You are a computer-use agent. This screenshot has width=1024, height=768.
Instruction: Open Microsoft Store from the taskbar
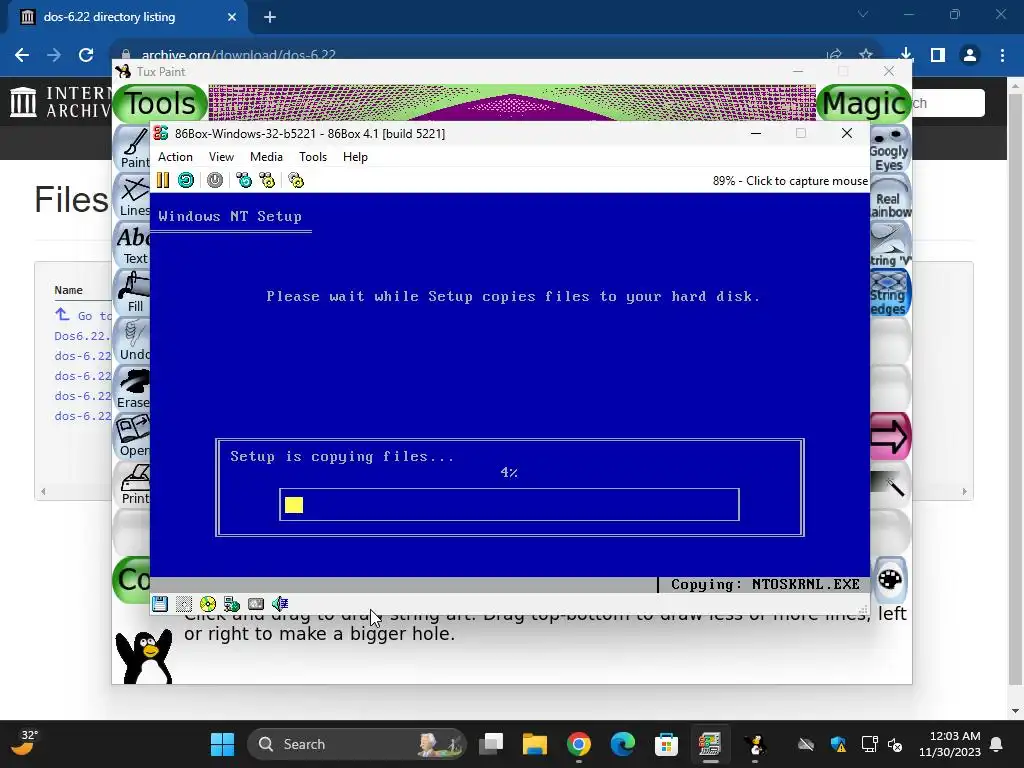click(x=666, y=744)
